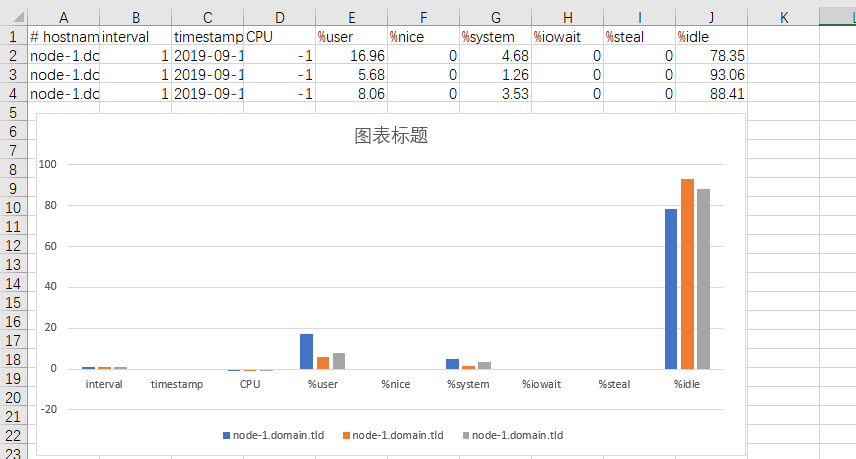856x459 pixels.
Task: Select column E header
Action: pos(352,17)
